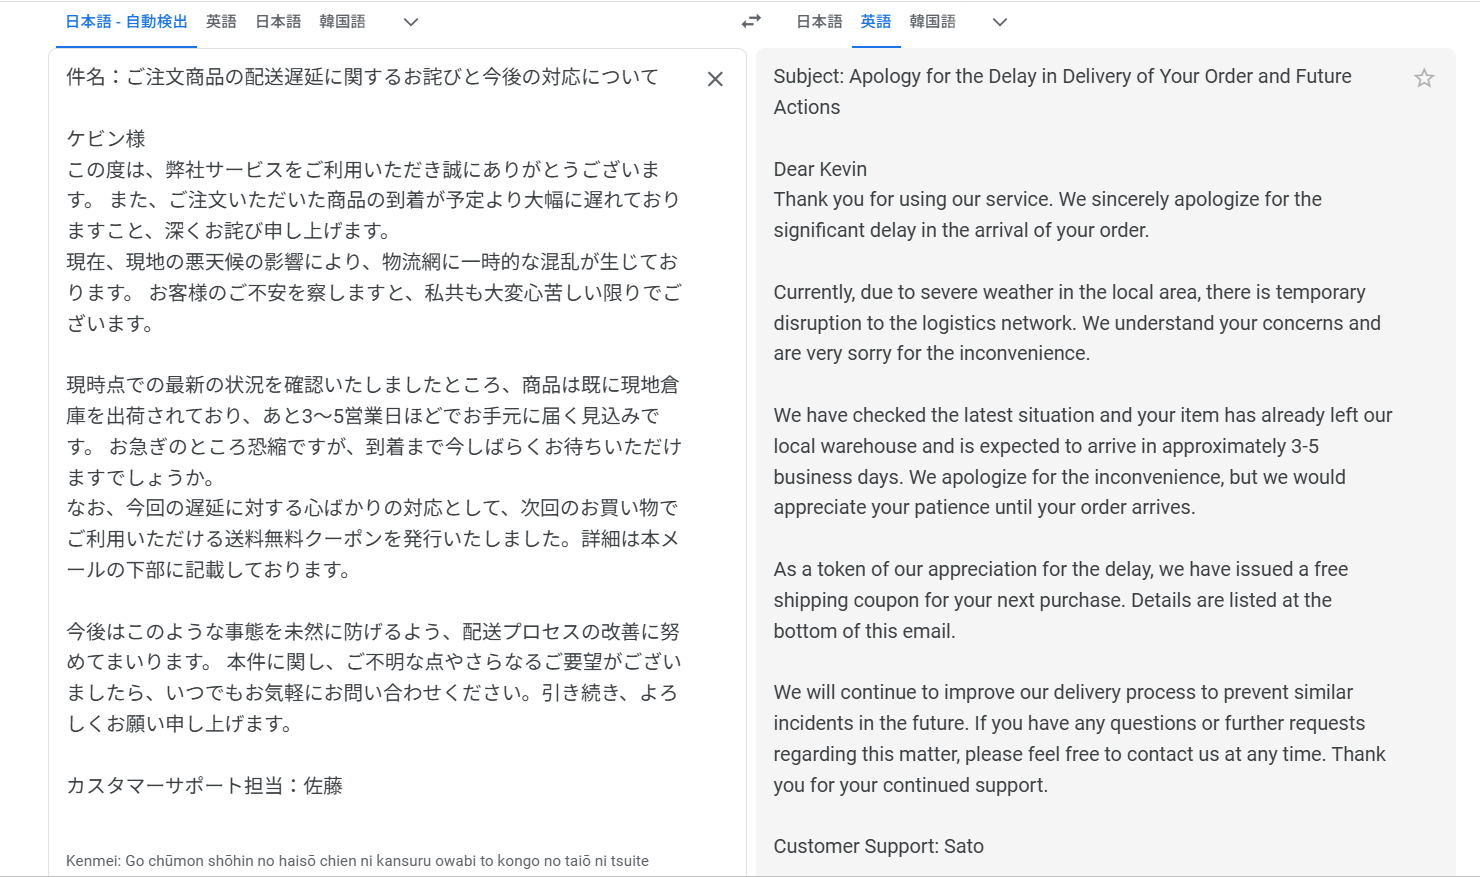
Task: Click the 'Dear Kevin' translated line
Action: click(x=820, y=169)
